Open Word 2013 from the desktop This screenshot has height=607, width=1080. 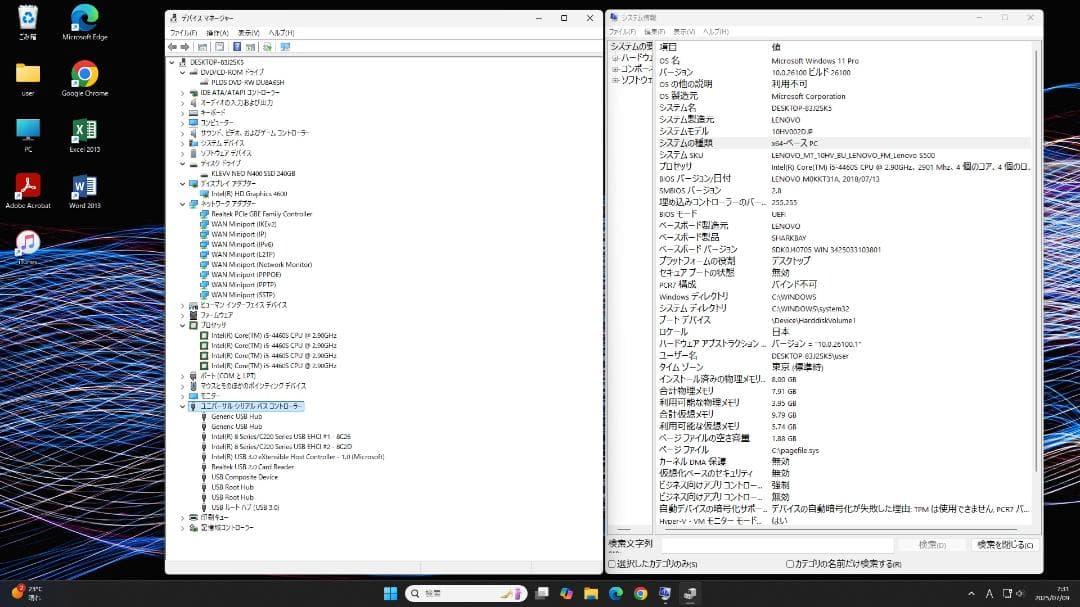tap(83, 190)
